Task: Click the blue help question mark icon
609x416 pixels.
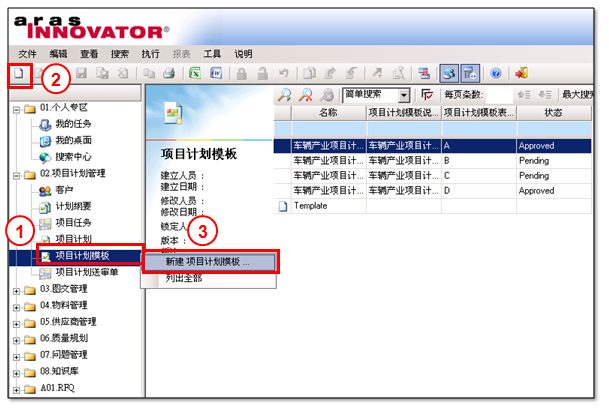Action: 496,74
